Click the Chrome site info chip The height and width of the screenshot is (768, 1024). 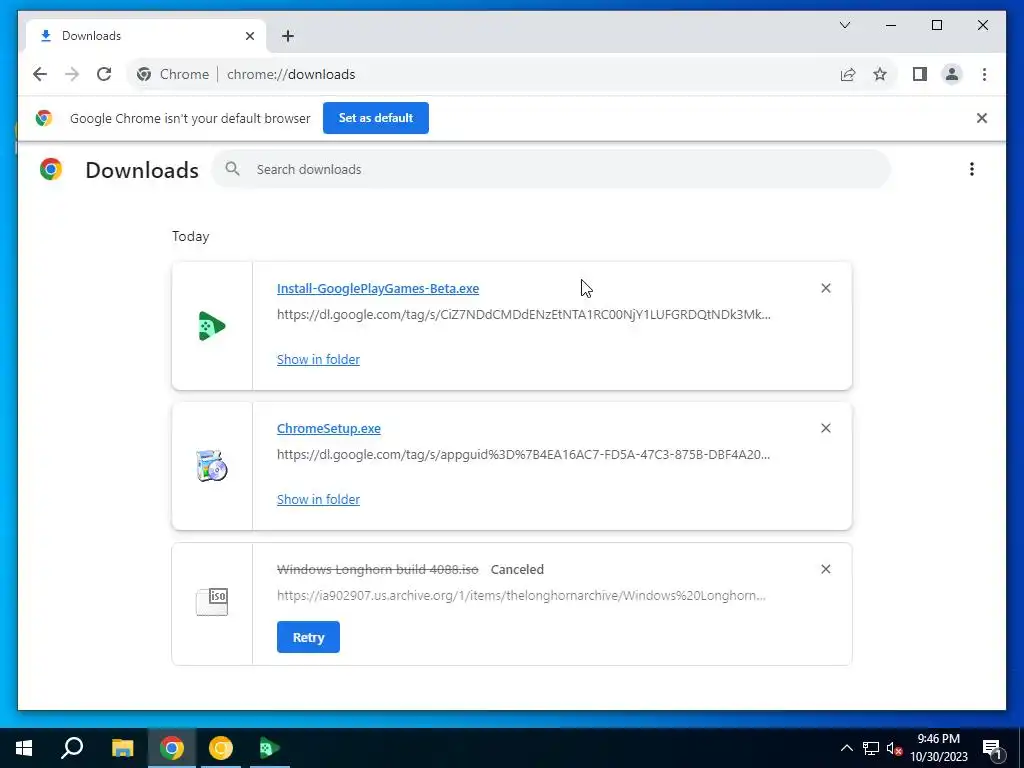(x=174, y=74)
